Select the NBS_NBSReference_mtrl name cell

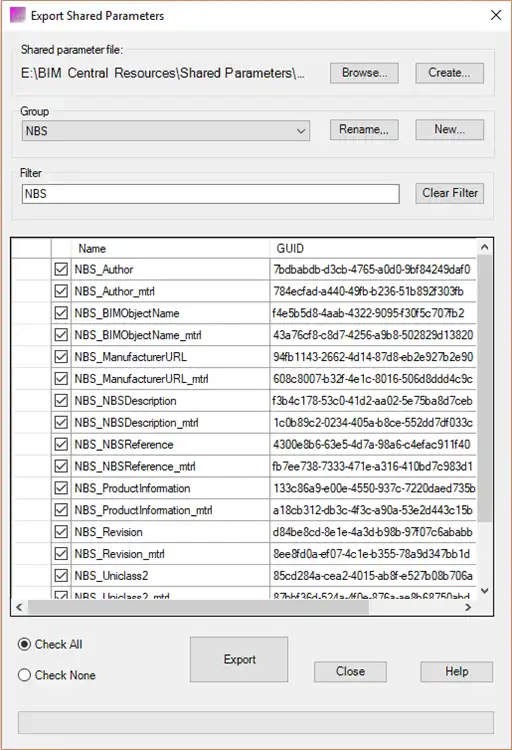[170, 466]
